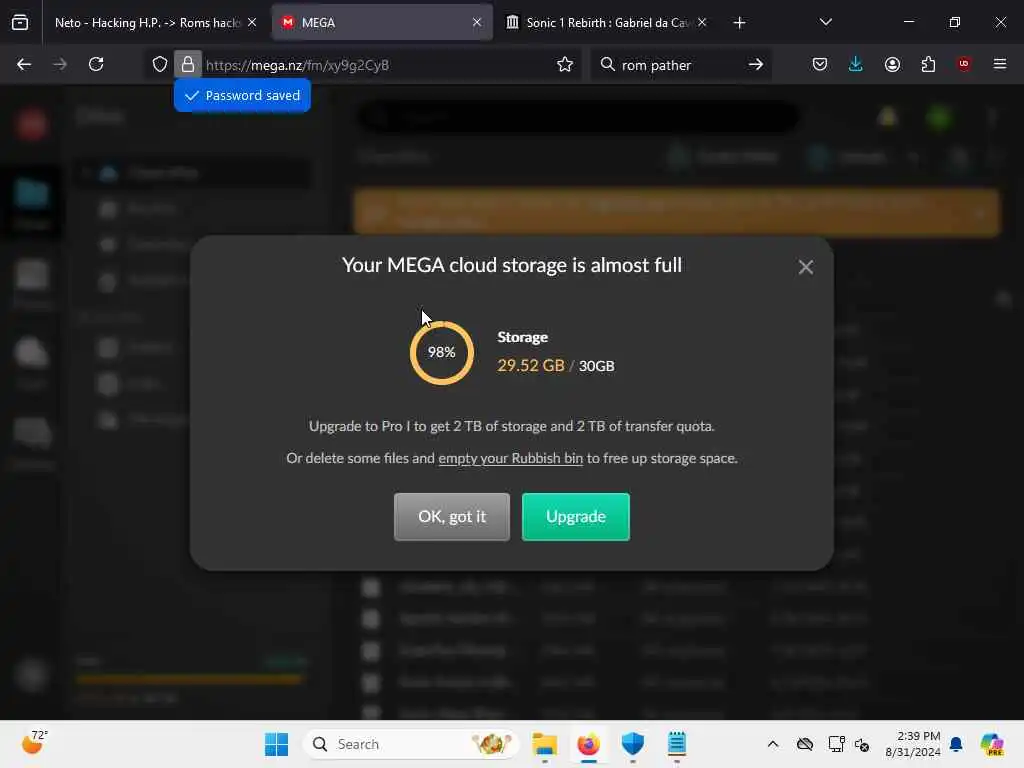Click the site padlock security icon
Screen dimensions: 1024x768
tap(187, 64)
